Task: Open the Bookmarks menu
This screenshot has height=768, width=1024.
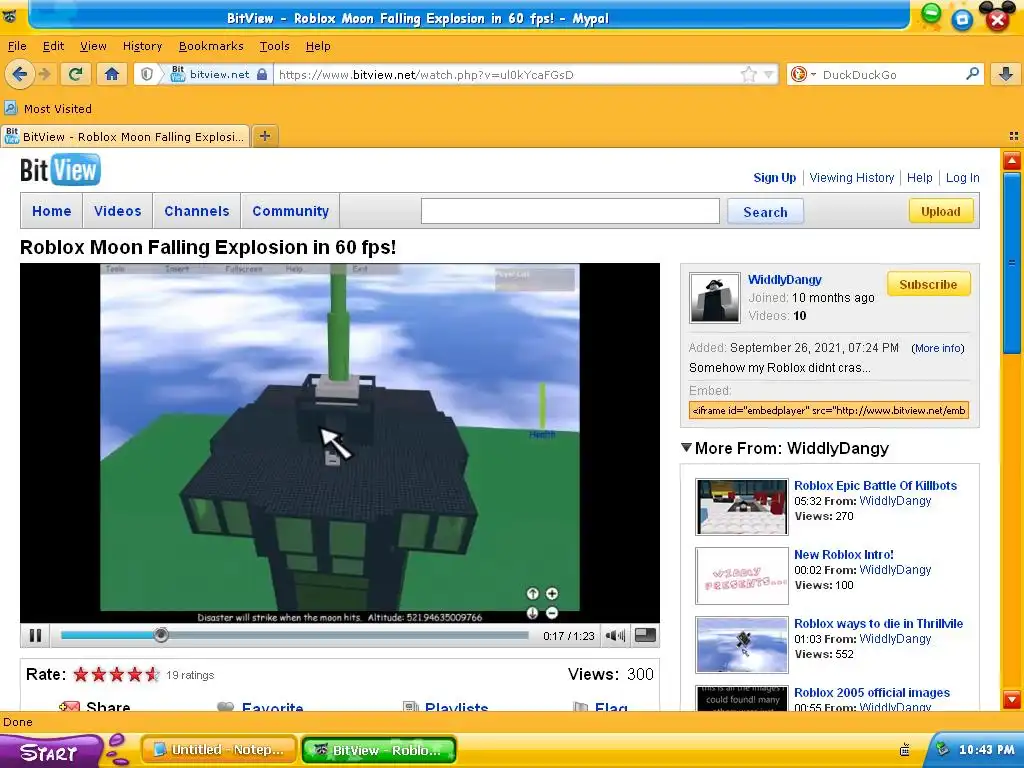Action: point(211,46)
